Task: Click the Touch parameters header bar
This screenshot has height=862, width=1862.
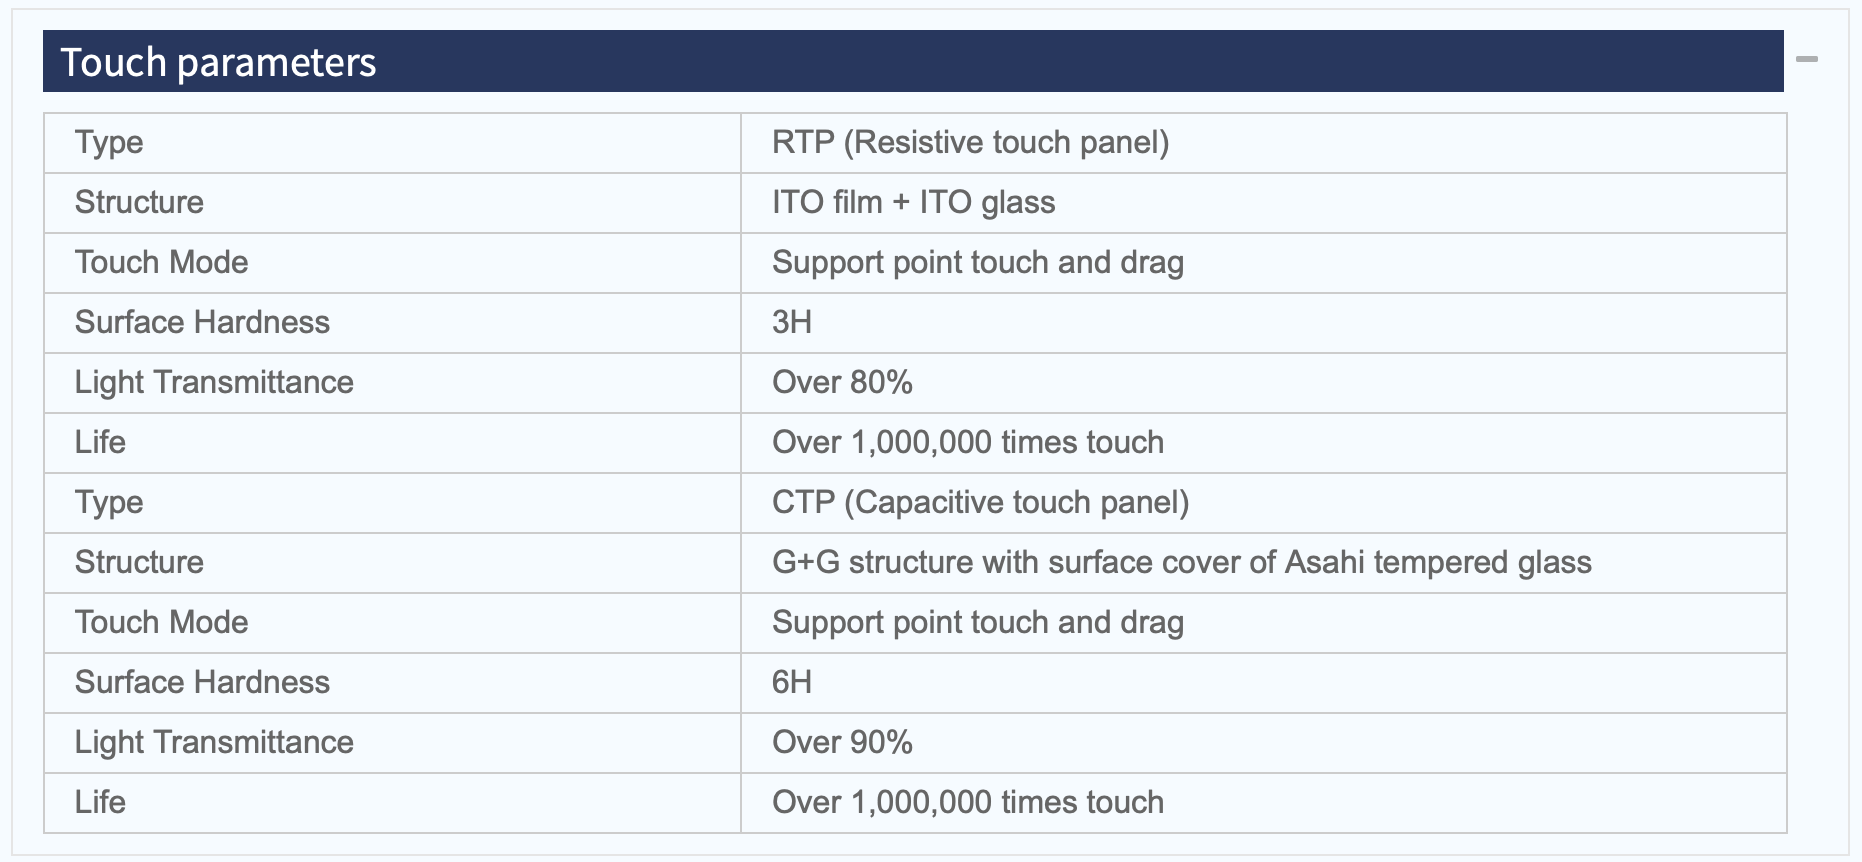Action: 913,61
